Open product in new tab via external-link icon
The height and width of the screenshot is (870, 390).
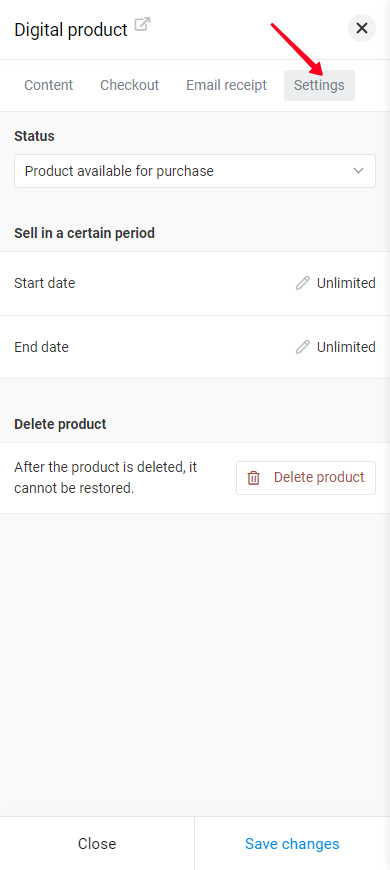(143, 25)
